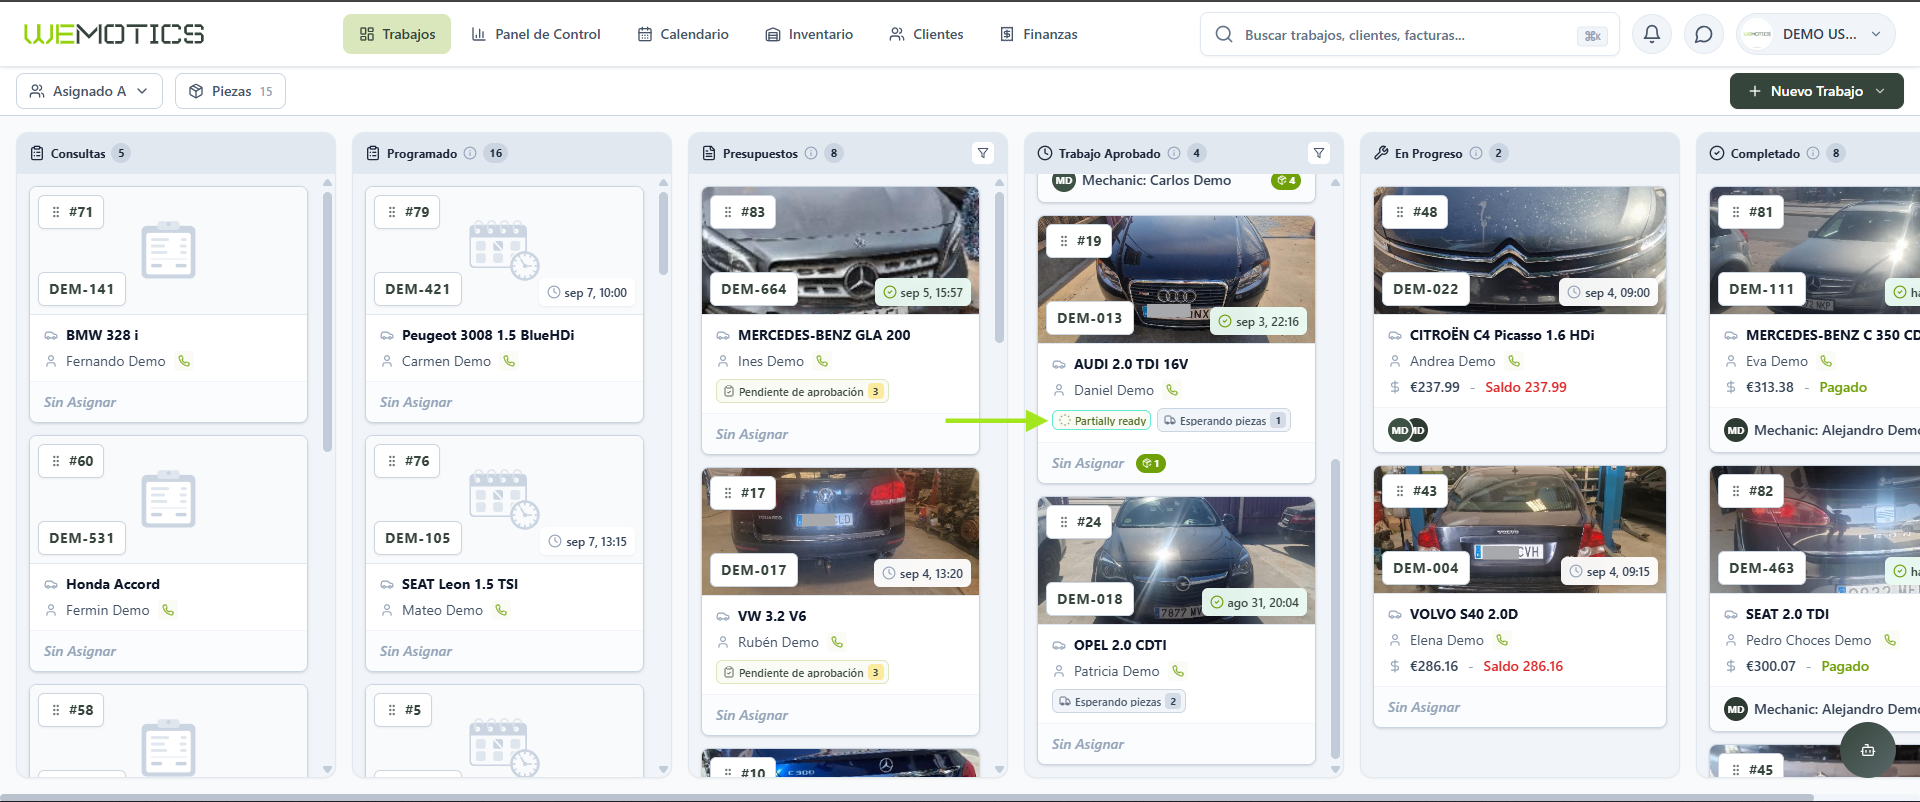Switch to the Calendario tab
Screen dimensions: 1920x802
tap(683, 34)
